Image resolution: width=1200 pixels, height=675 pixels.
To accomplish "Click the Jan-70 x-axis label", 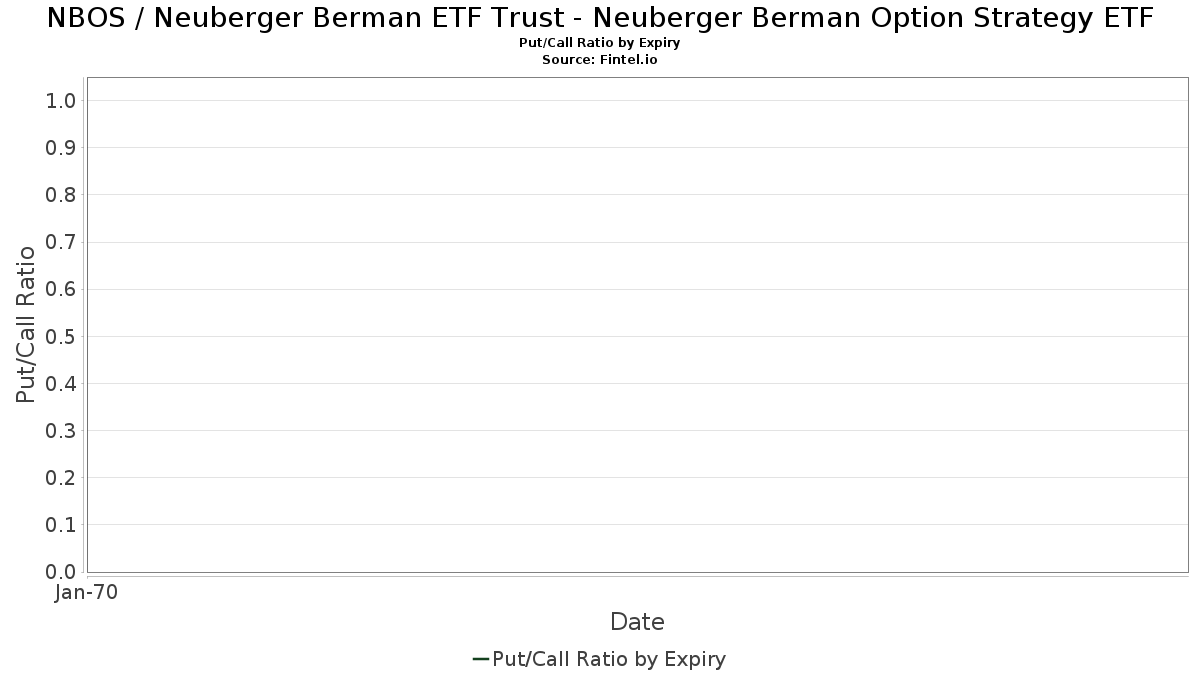I will coord(86,593).
